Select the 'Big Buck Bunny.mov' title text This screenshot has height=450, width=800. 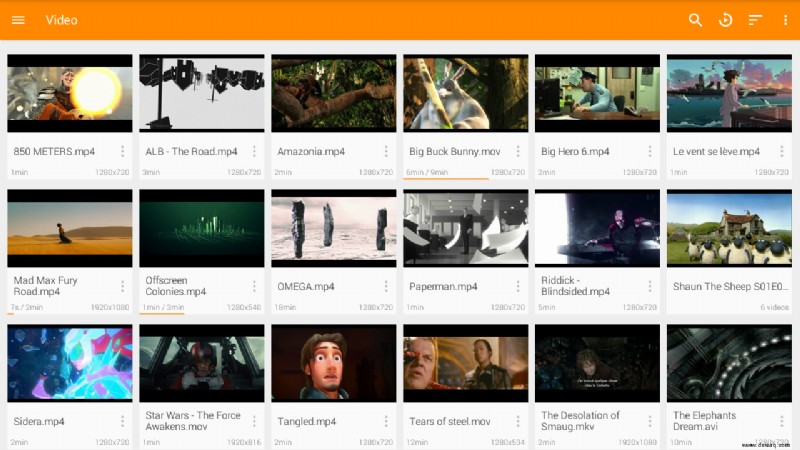tap(455, 152)
